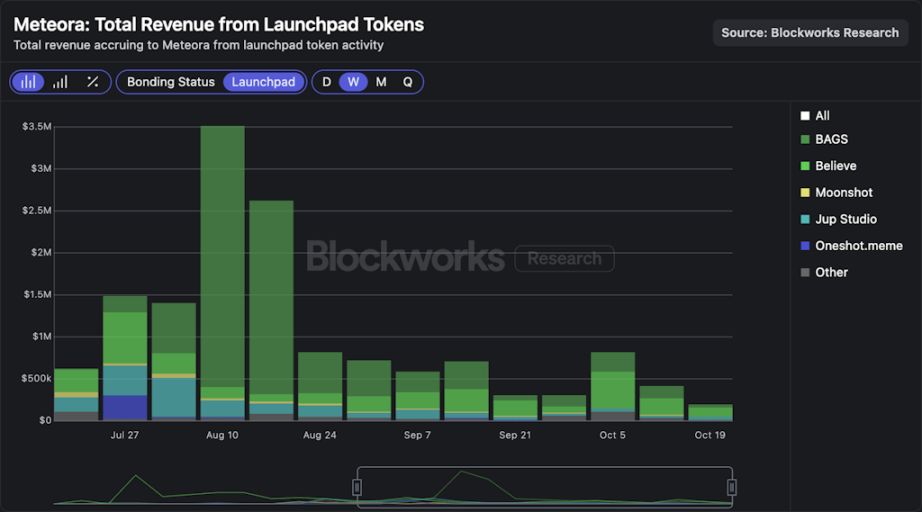The width and height of the screenshot is (922, 512).
Task: Switch to percentage view icon
Action: click(x=92, y=82)
